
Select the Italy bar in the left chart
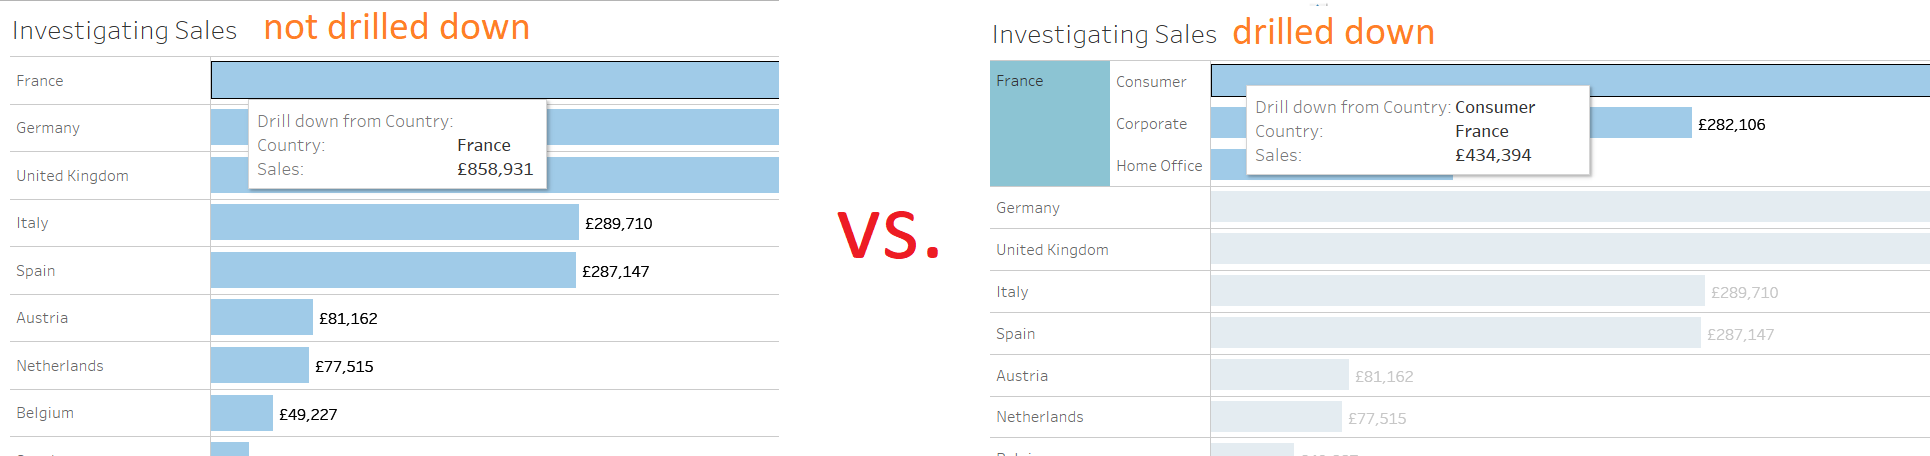pyautogui.click(x=394, y=222)
